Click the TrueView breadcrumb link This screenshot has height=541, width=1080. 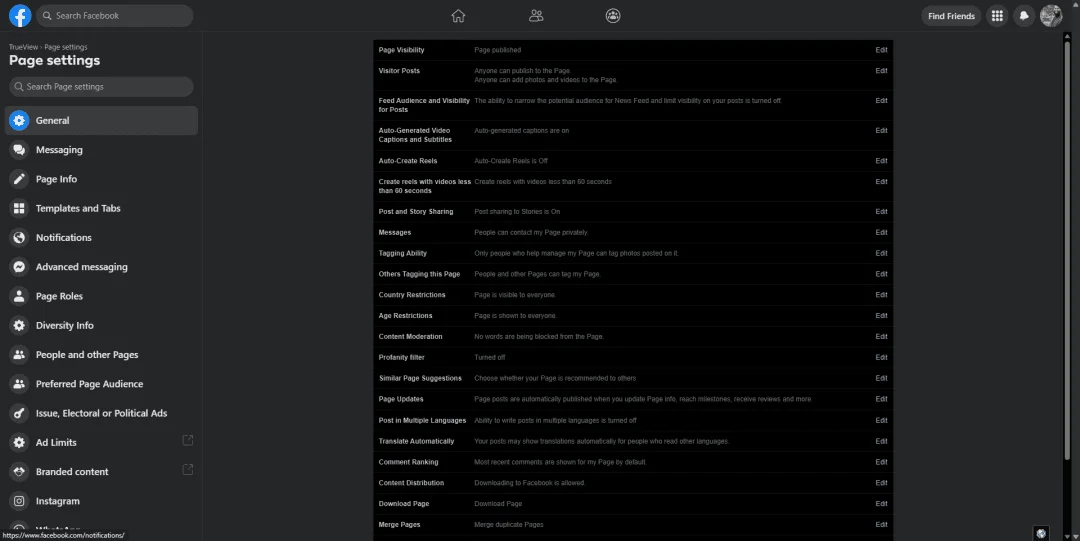23,47
